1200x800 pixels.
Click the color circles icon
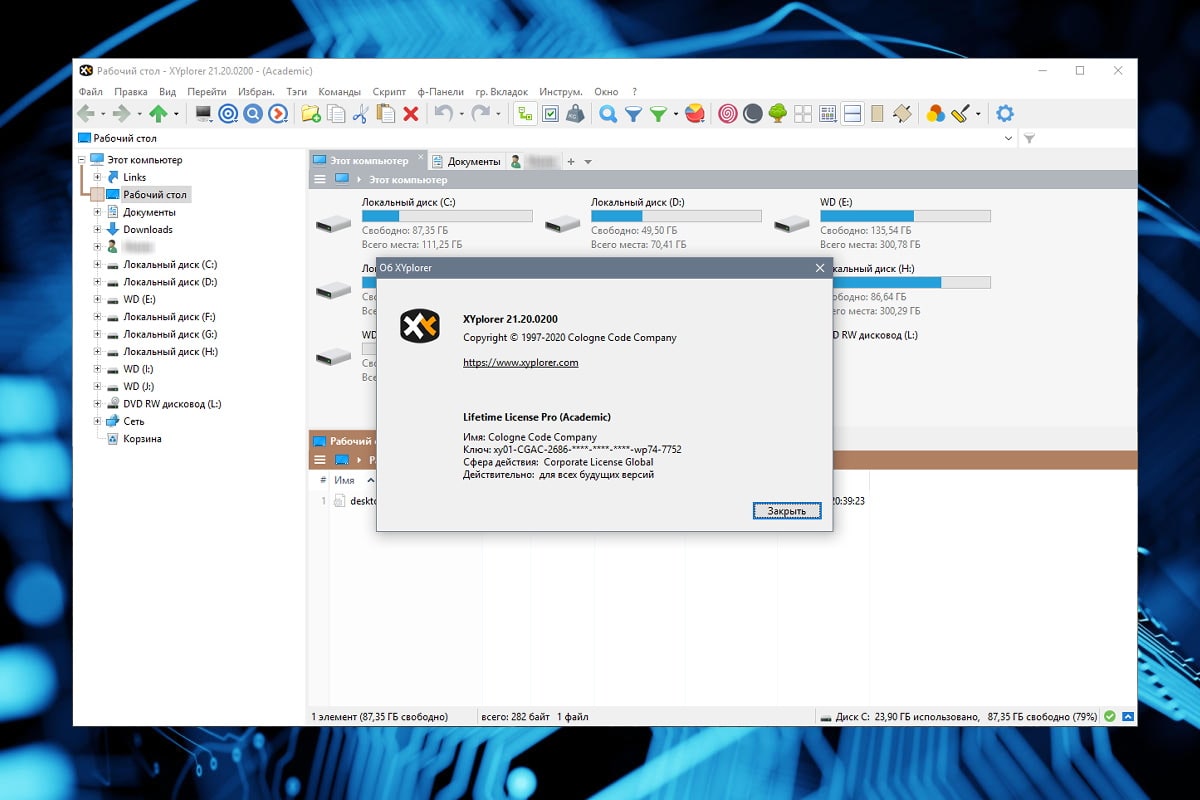[x=935, y=114]
